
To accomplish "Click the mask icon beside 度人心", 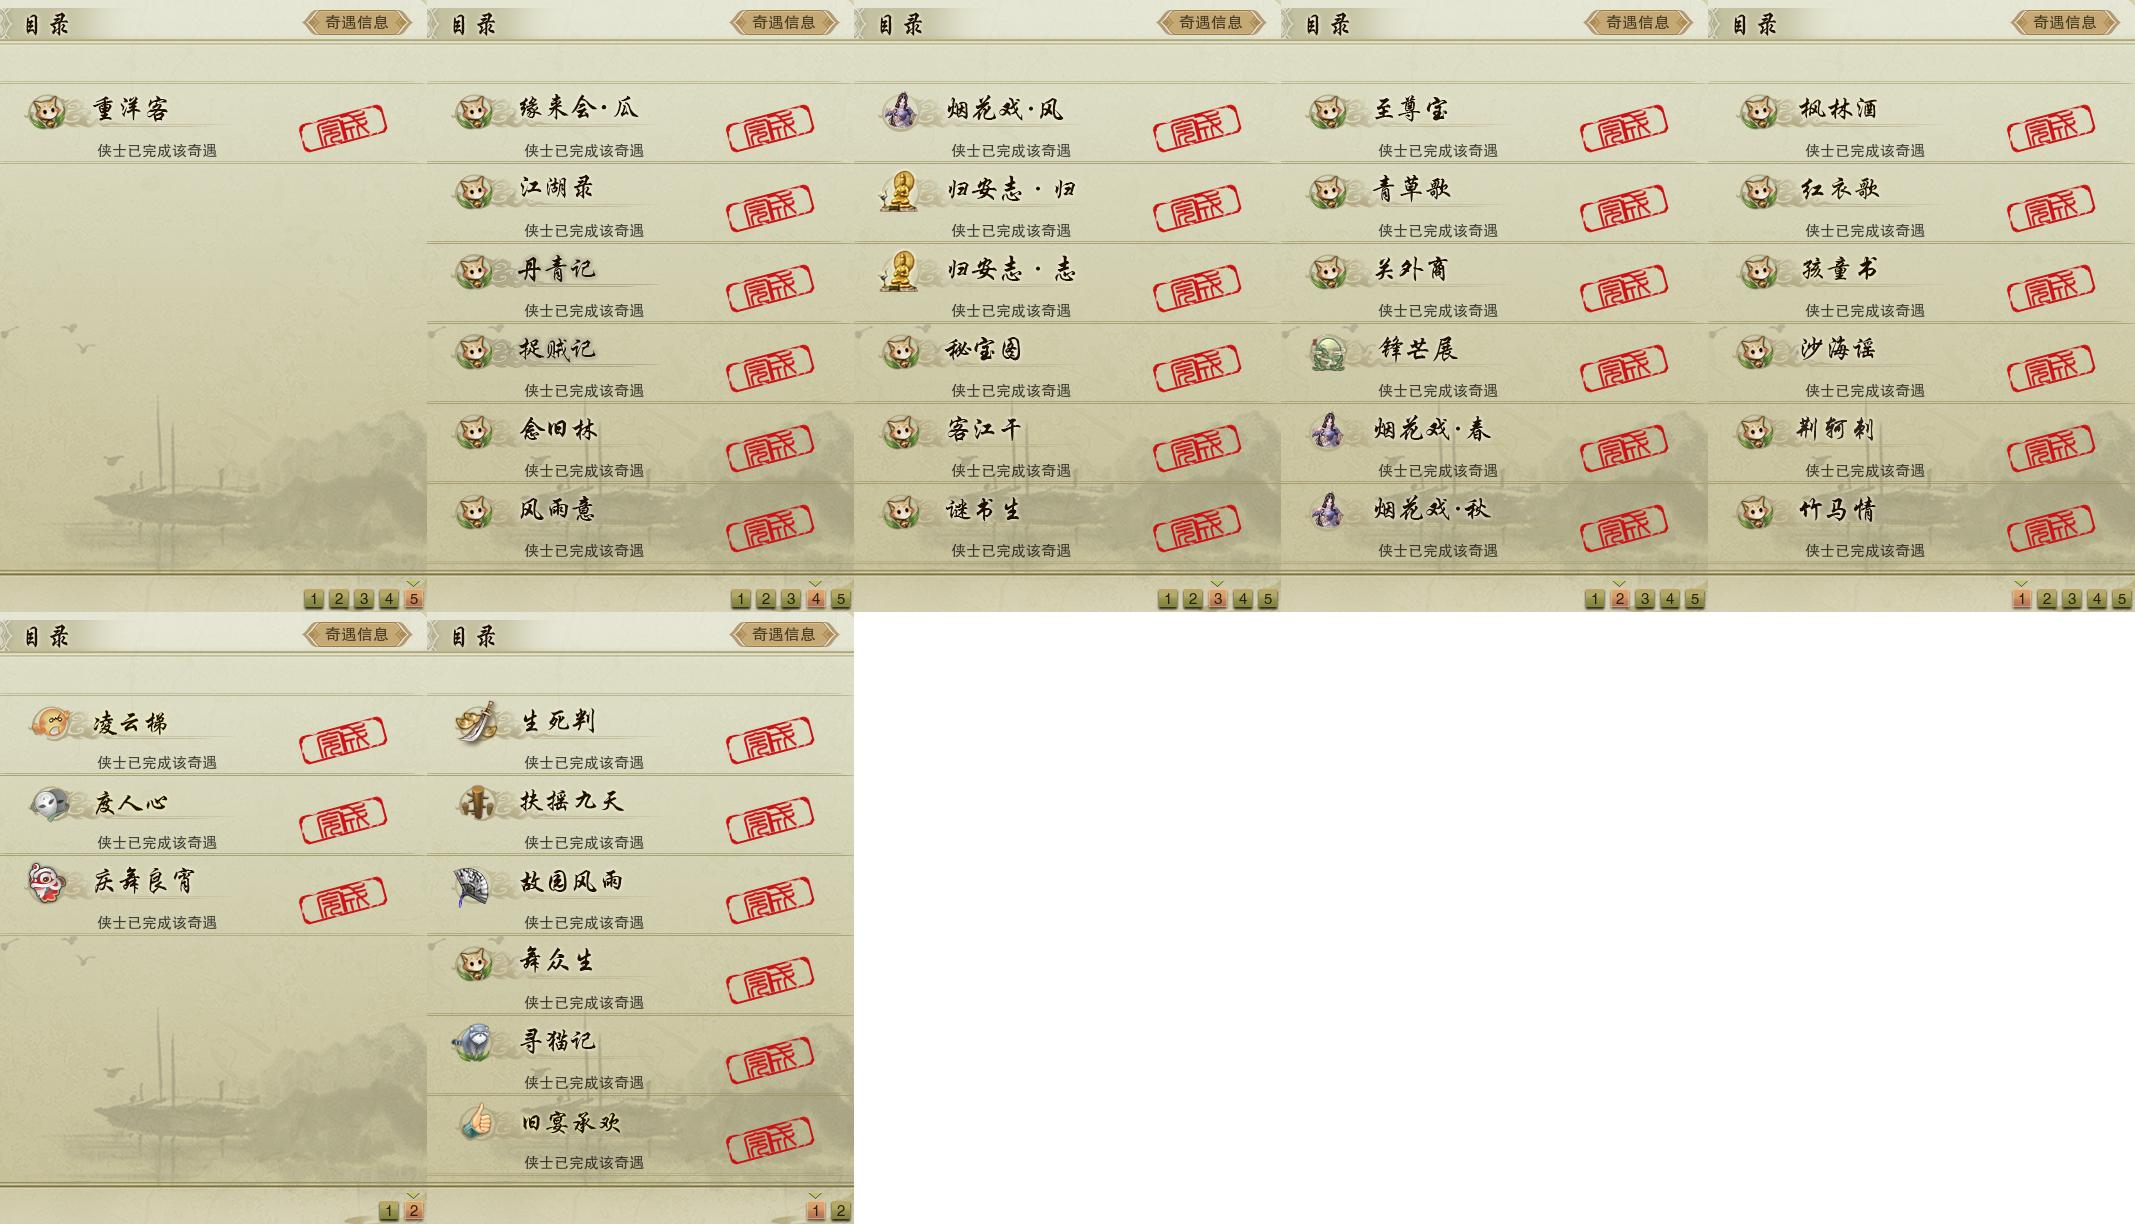I will [x=48, y=803].
